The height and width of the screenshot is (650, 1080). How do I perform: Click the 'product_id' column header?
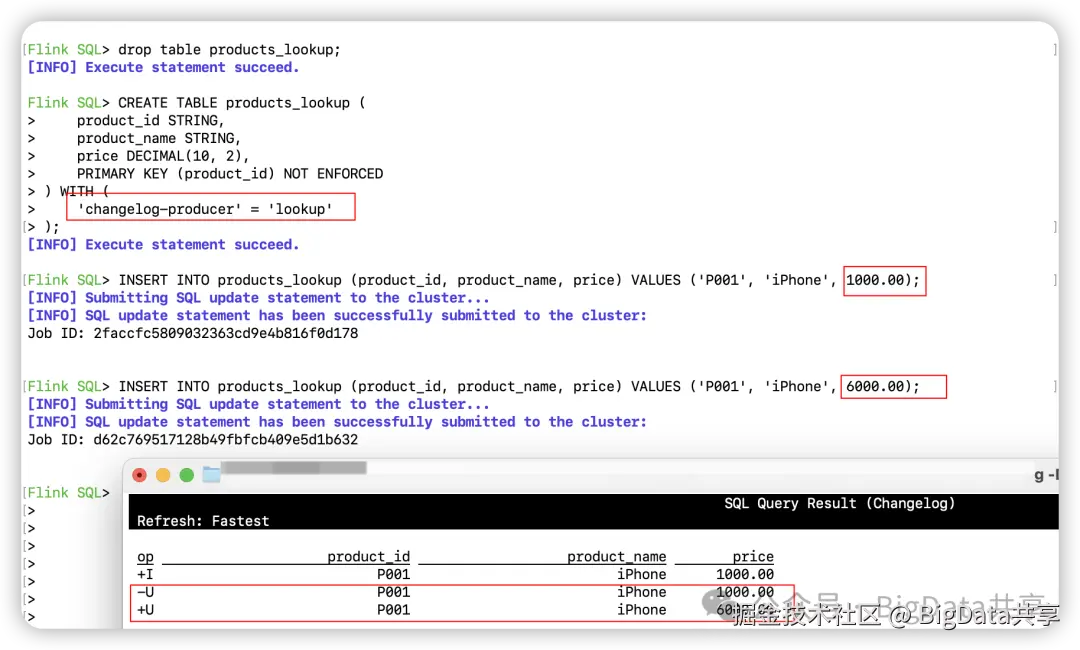coord(368,556)
